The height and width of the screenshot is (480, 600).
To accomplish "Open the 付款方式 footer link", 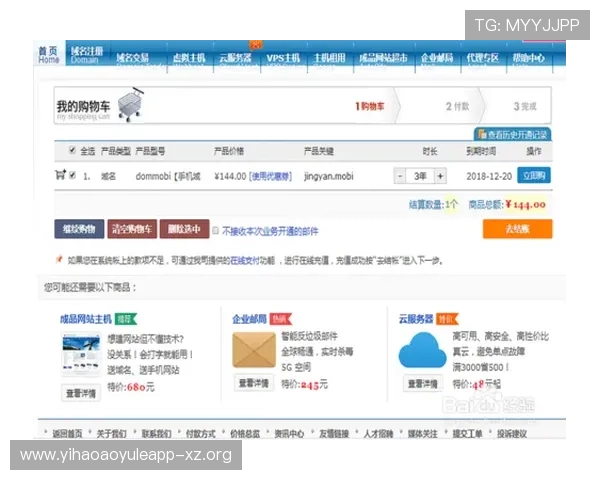I will pos(201,434).
